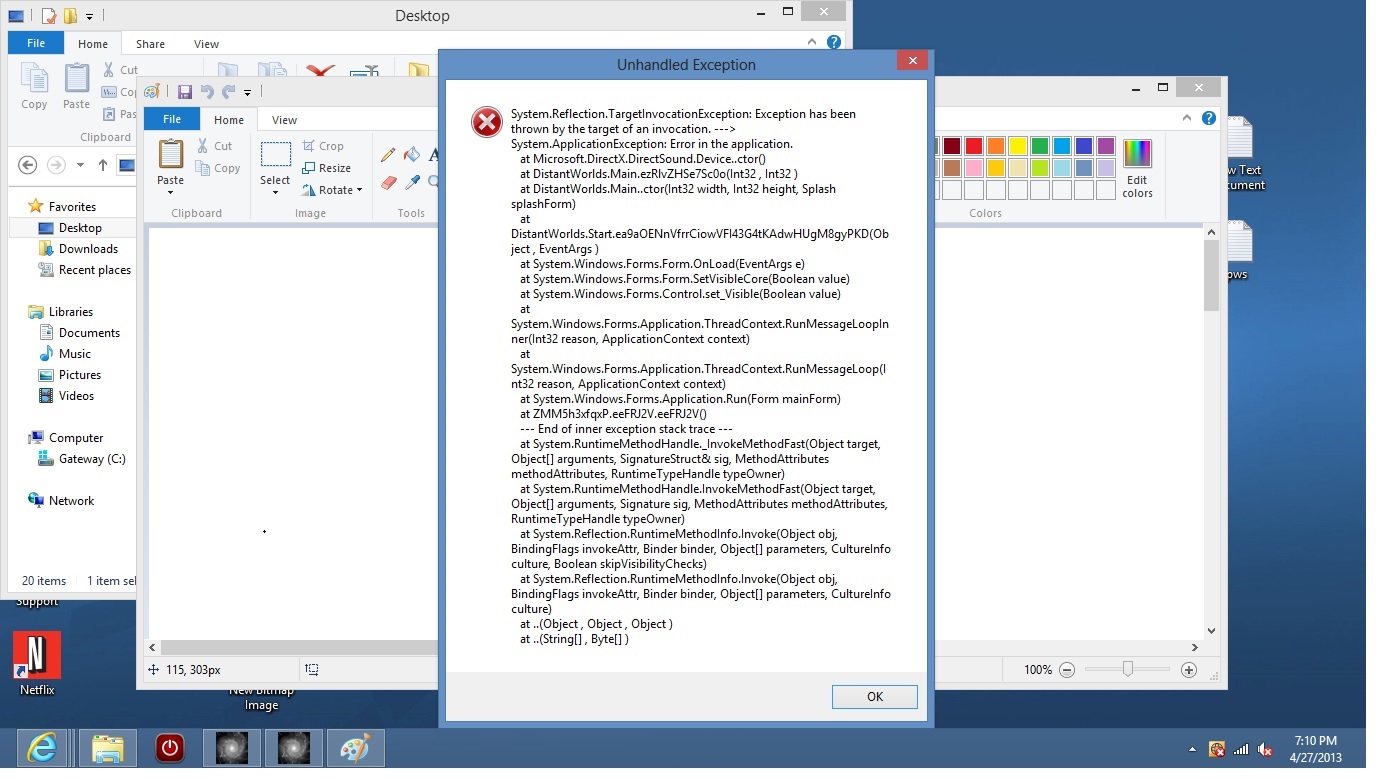1378x778 pixels.
Task: Click Copy in Paint's Clipboard group
Action: click(x=218, y=169)
